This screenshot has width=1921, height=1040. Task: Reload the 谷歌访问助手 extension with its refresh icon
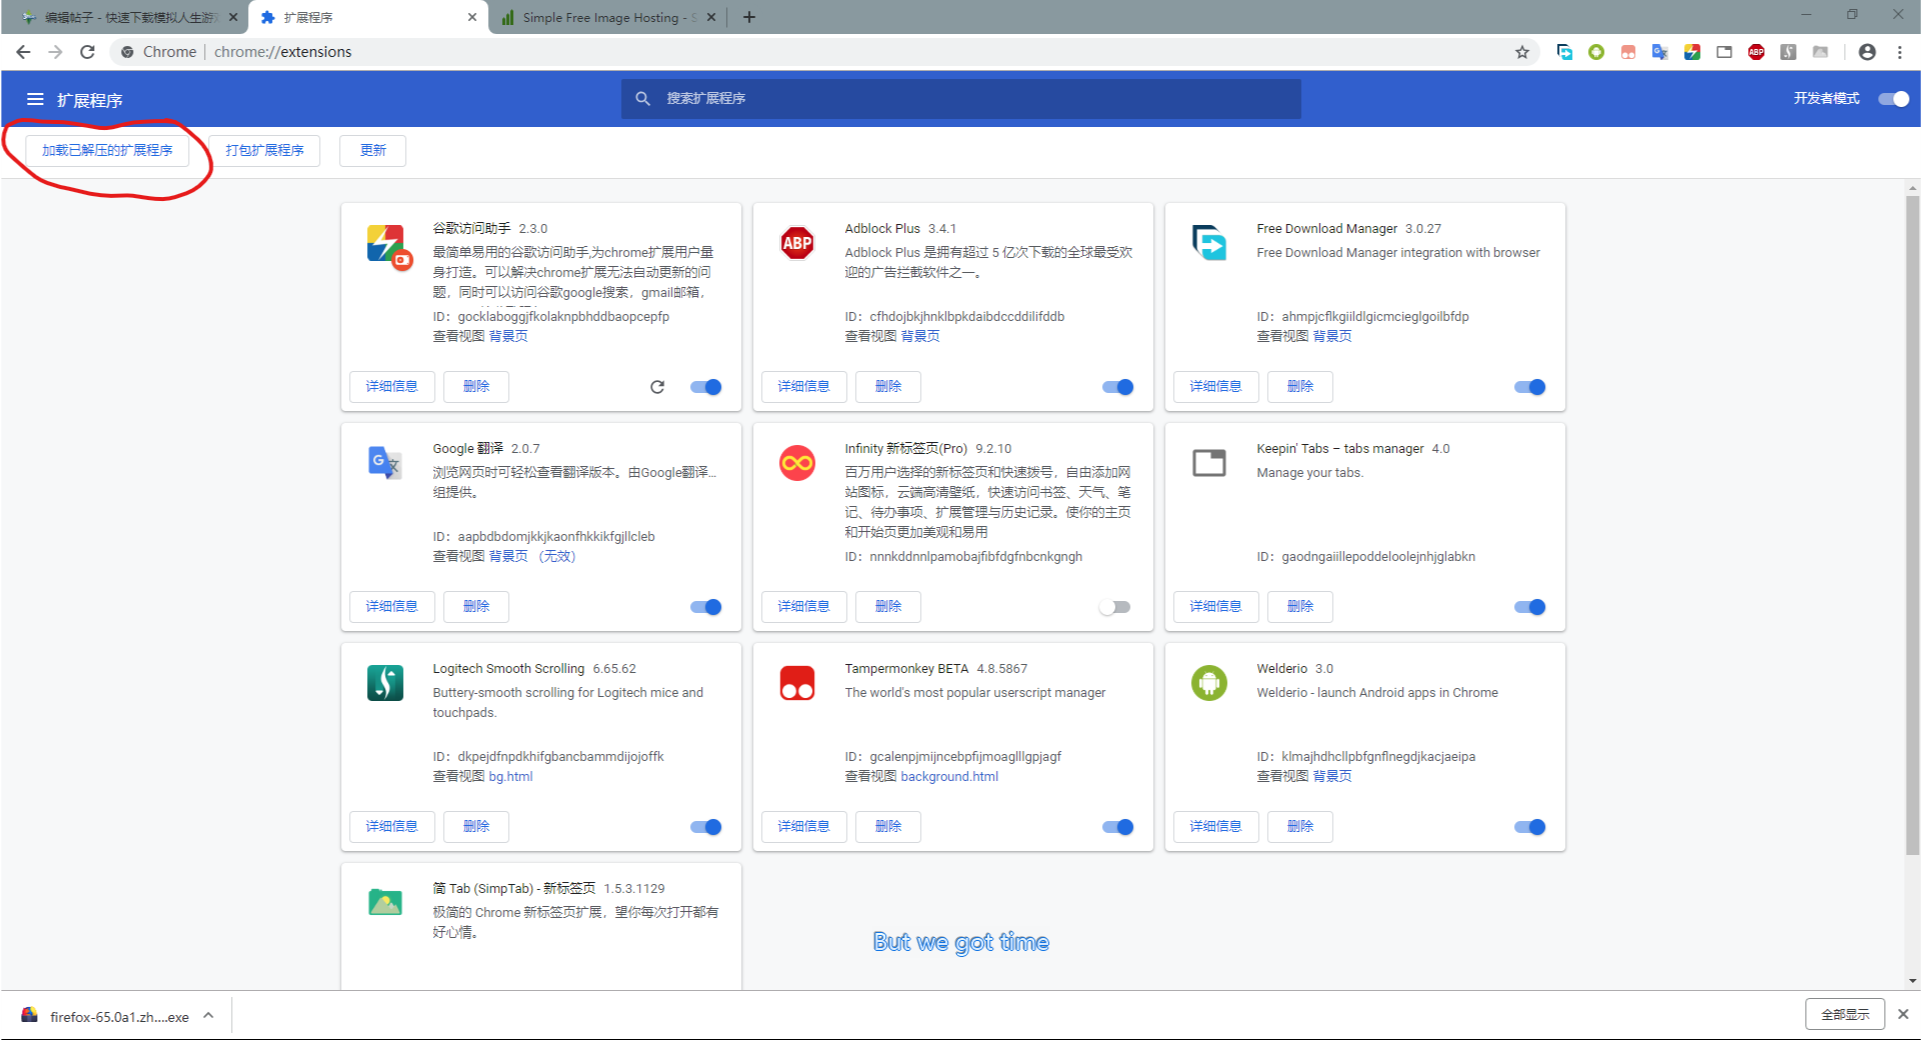tap(657, 387)
